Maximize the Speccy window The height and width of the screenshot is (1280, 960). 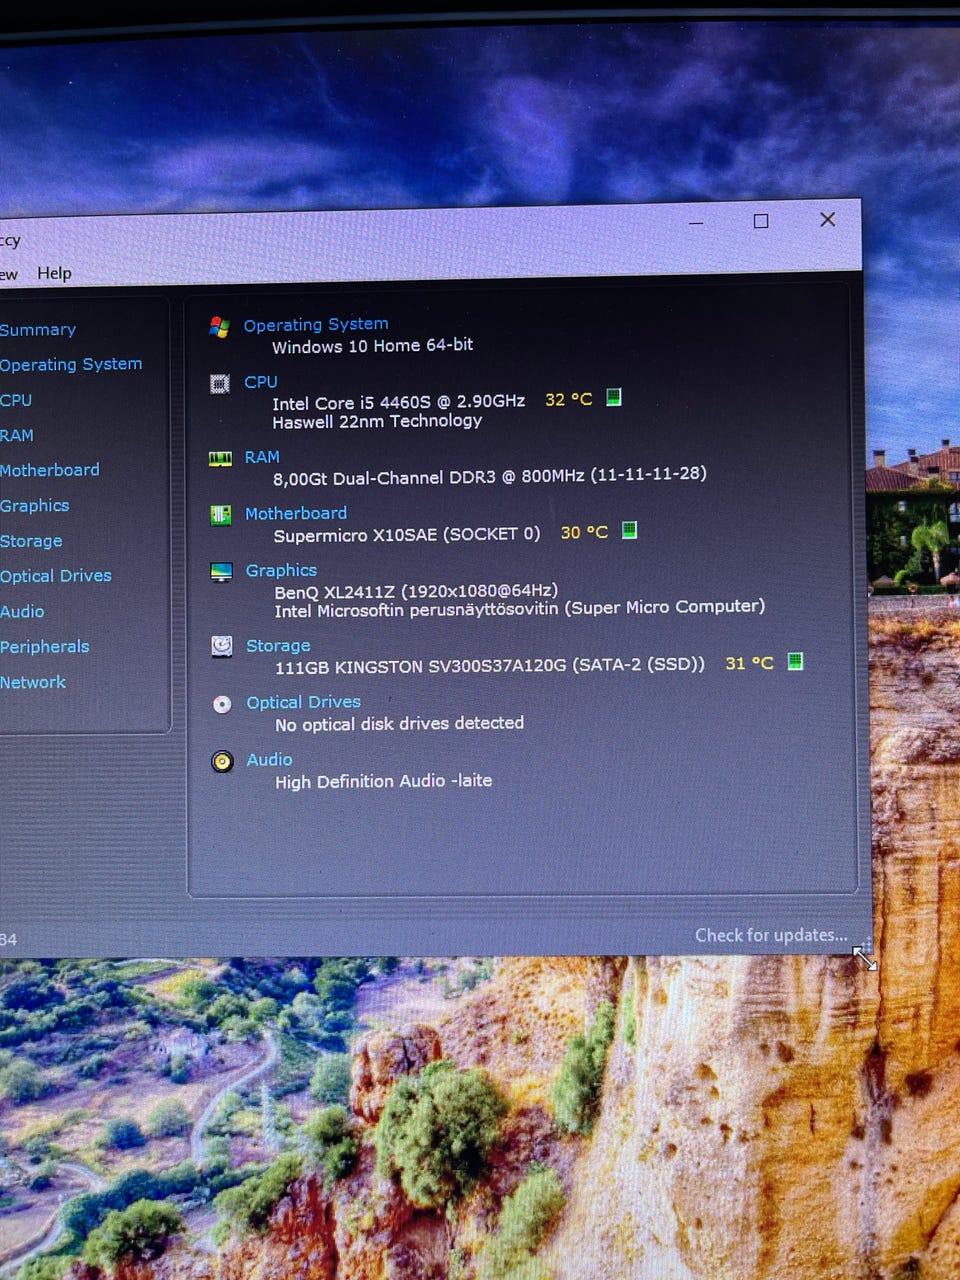coord(761,221)
